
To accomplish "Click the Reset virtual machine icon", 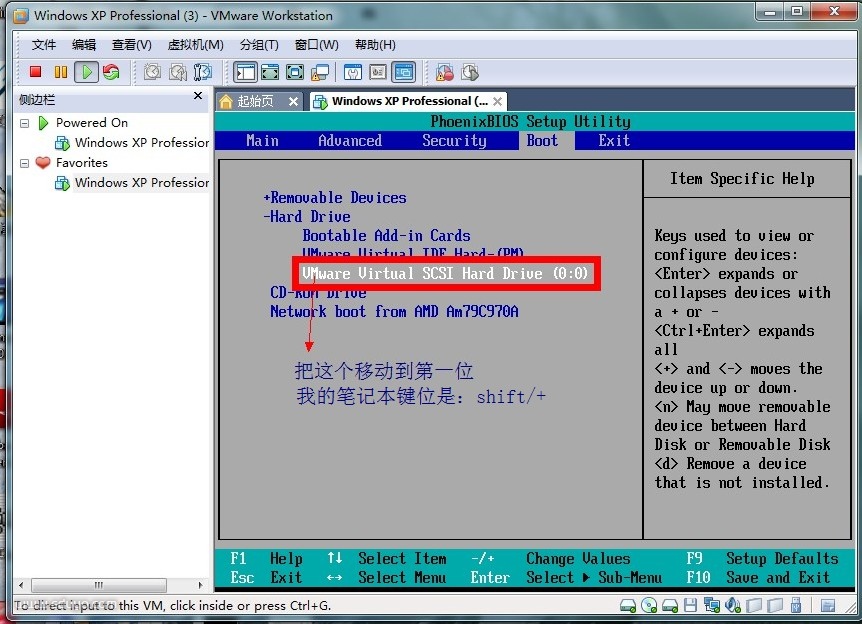I will 111,72.
